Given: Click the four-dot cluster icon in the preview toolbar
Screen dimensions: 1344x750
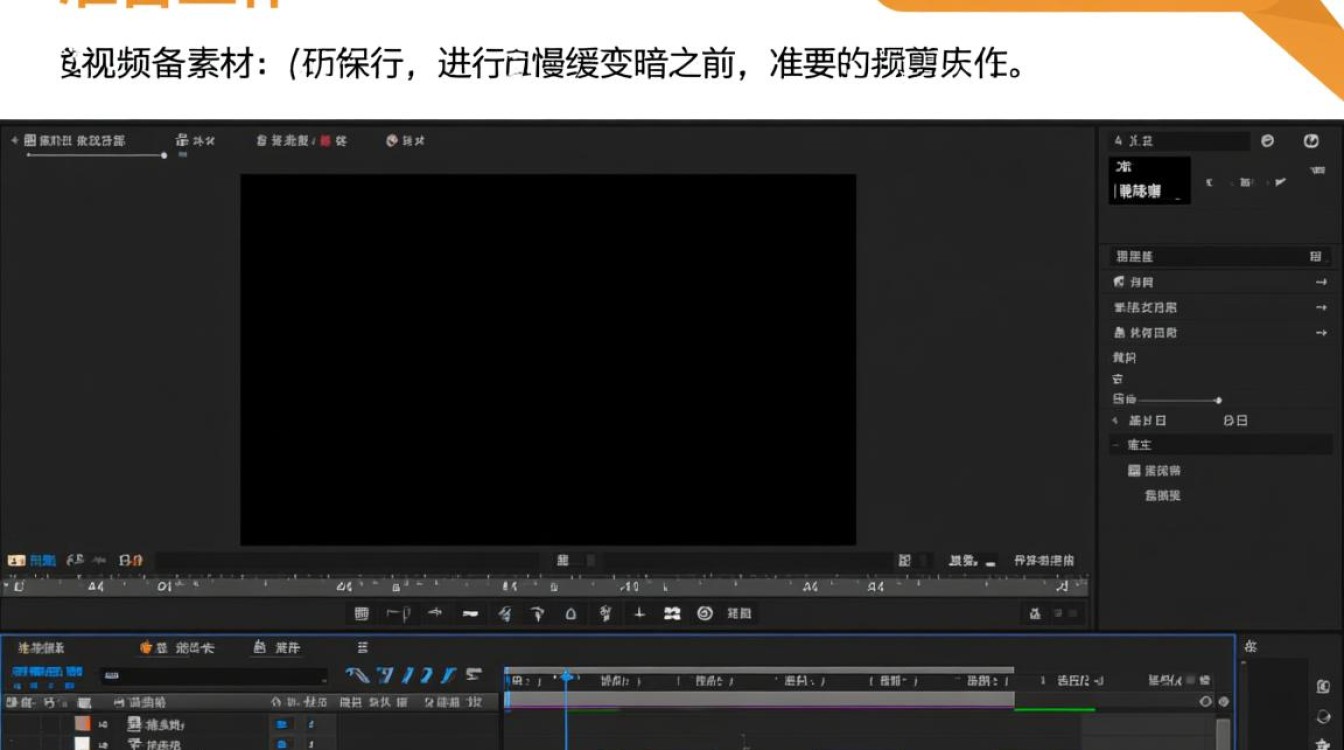Looking at the screenshot, I should pyautogui.click(x=672, y=613).
